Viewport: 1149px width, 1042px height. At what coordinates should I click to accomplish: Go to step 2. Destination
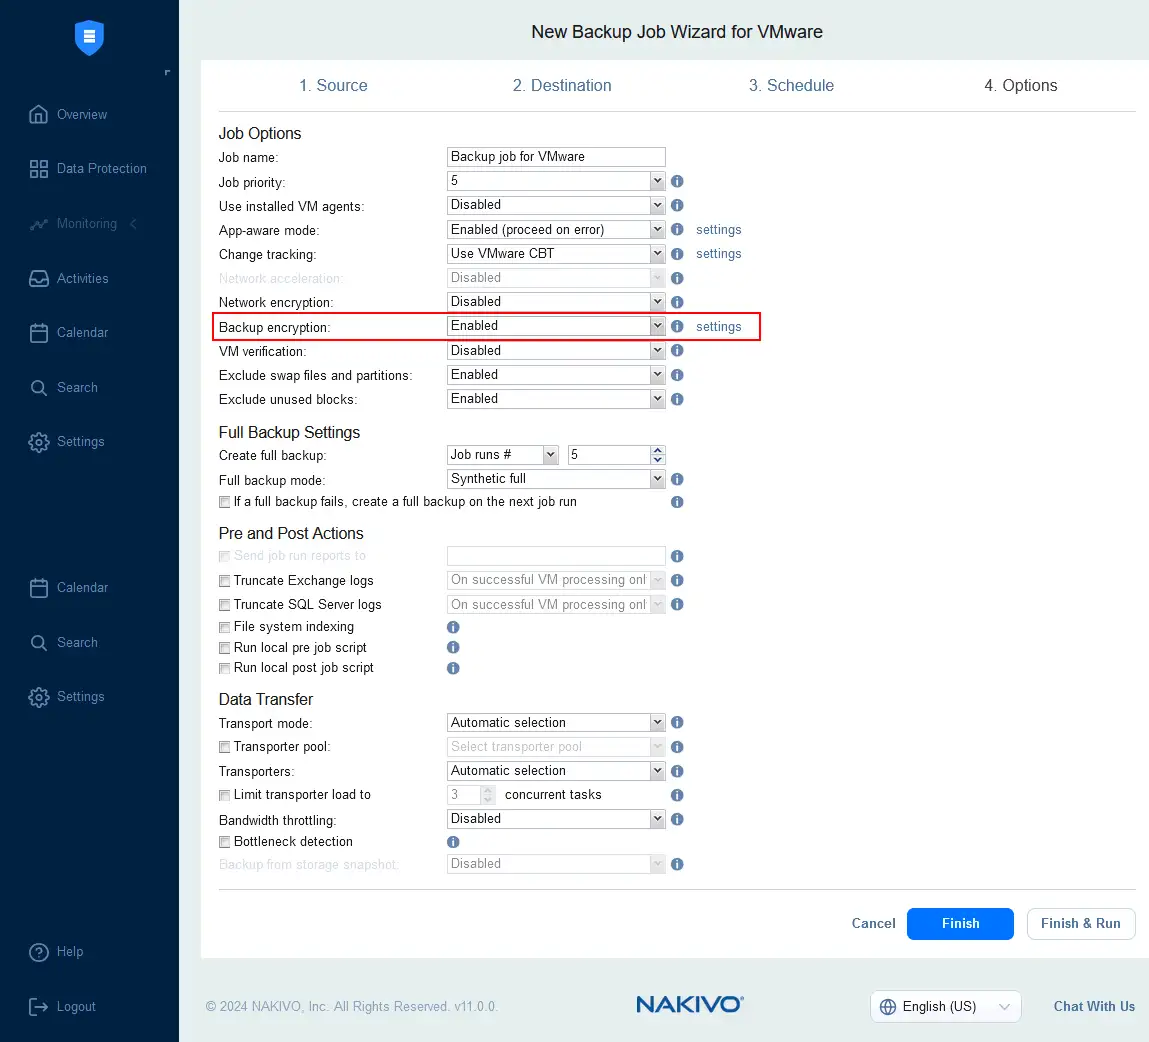pyautogui.click(x=561, y=86)
